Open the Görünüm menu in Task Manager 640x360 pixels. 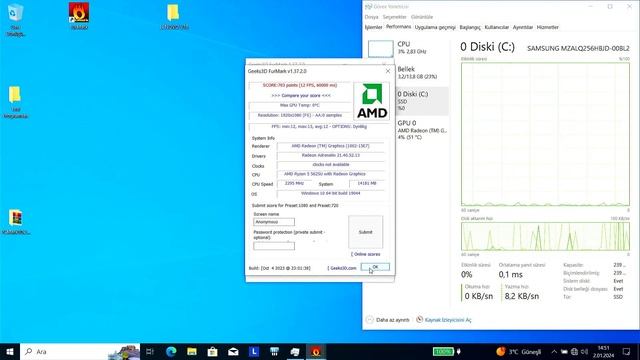click(422, 17)
